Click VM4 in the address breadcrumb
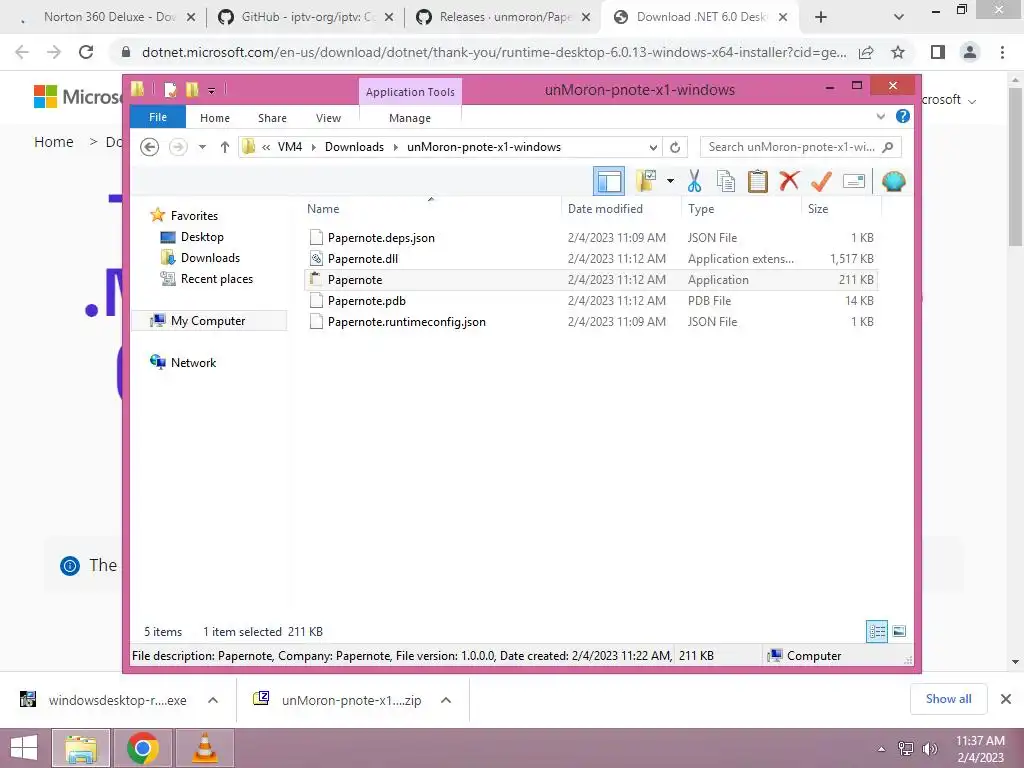Image resolution: width=1024 pixels, height=768 pixels. pyautogui.click(x=289, y=147)
